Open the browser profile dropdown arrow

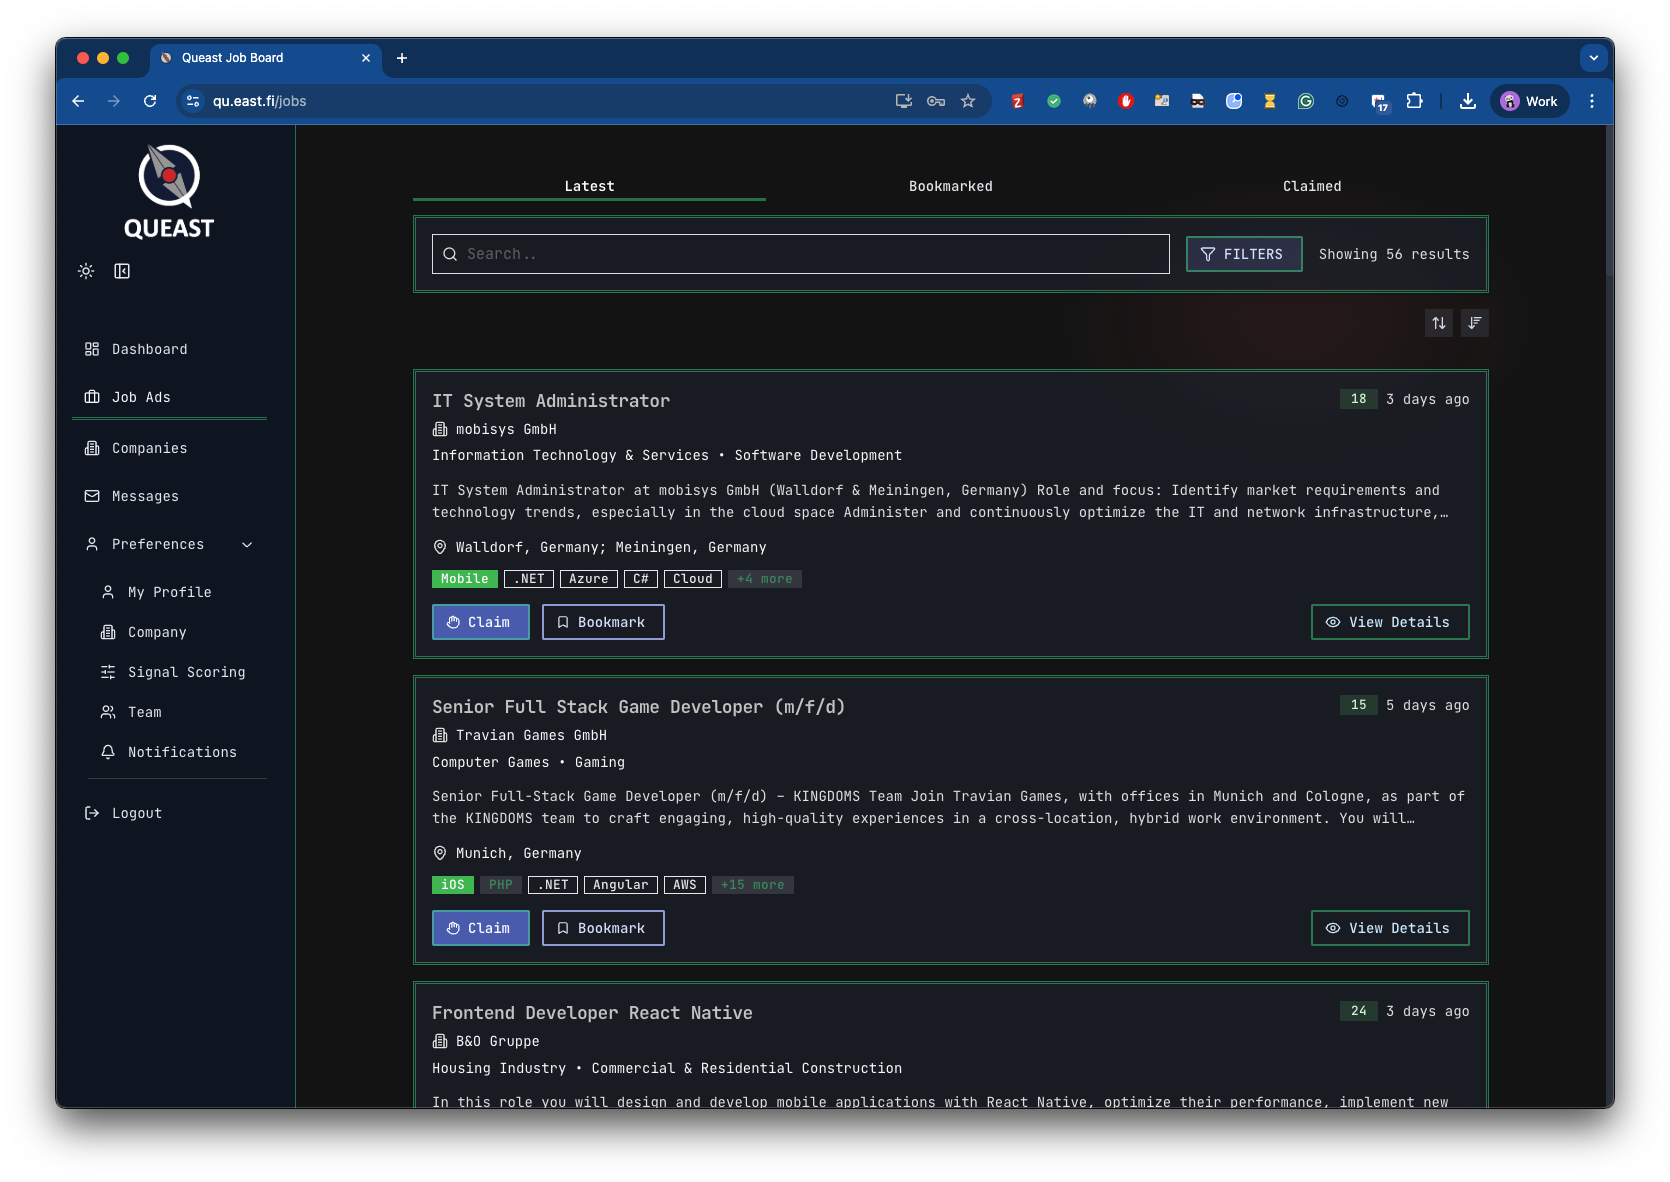click(1592, 58)
